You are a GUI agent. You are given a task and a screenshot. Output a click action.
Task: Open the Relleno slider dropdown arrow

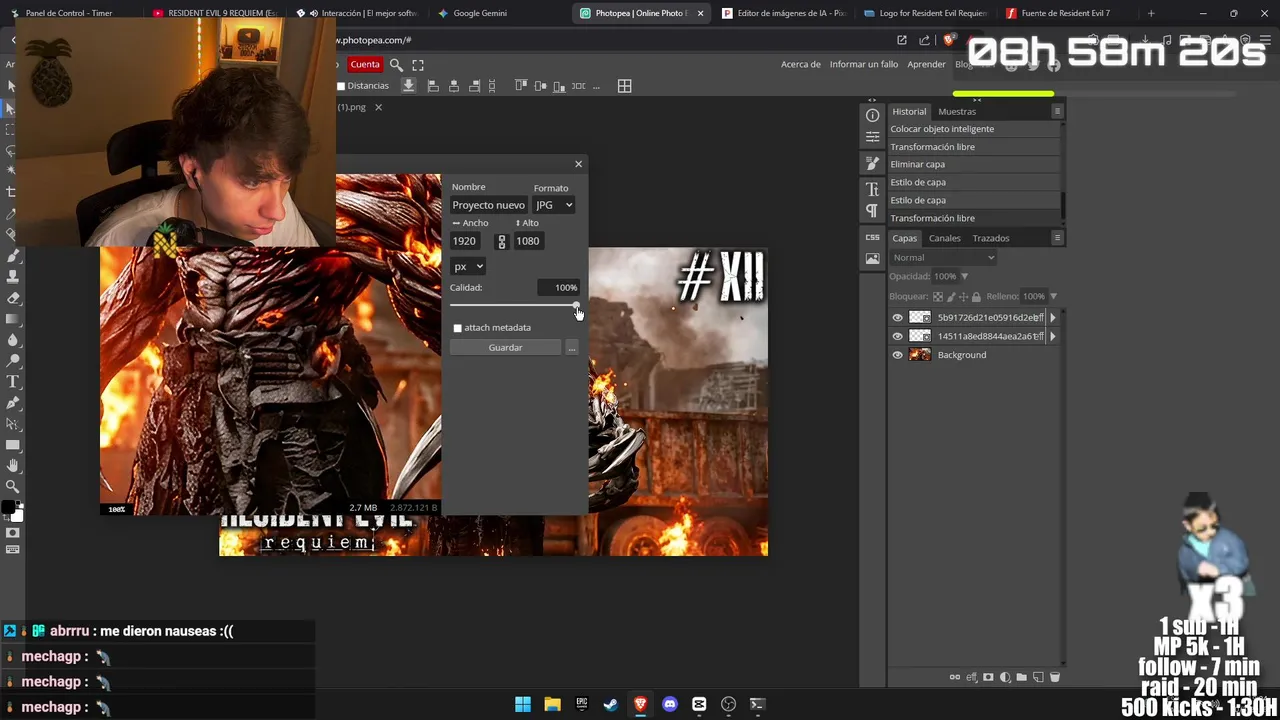(x=1053, y=296)
